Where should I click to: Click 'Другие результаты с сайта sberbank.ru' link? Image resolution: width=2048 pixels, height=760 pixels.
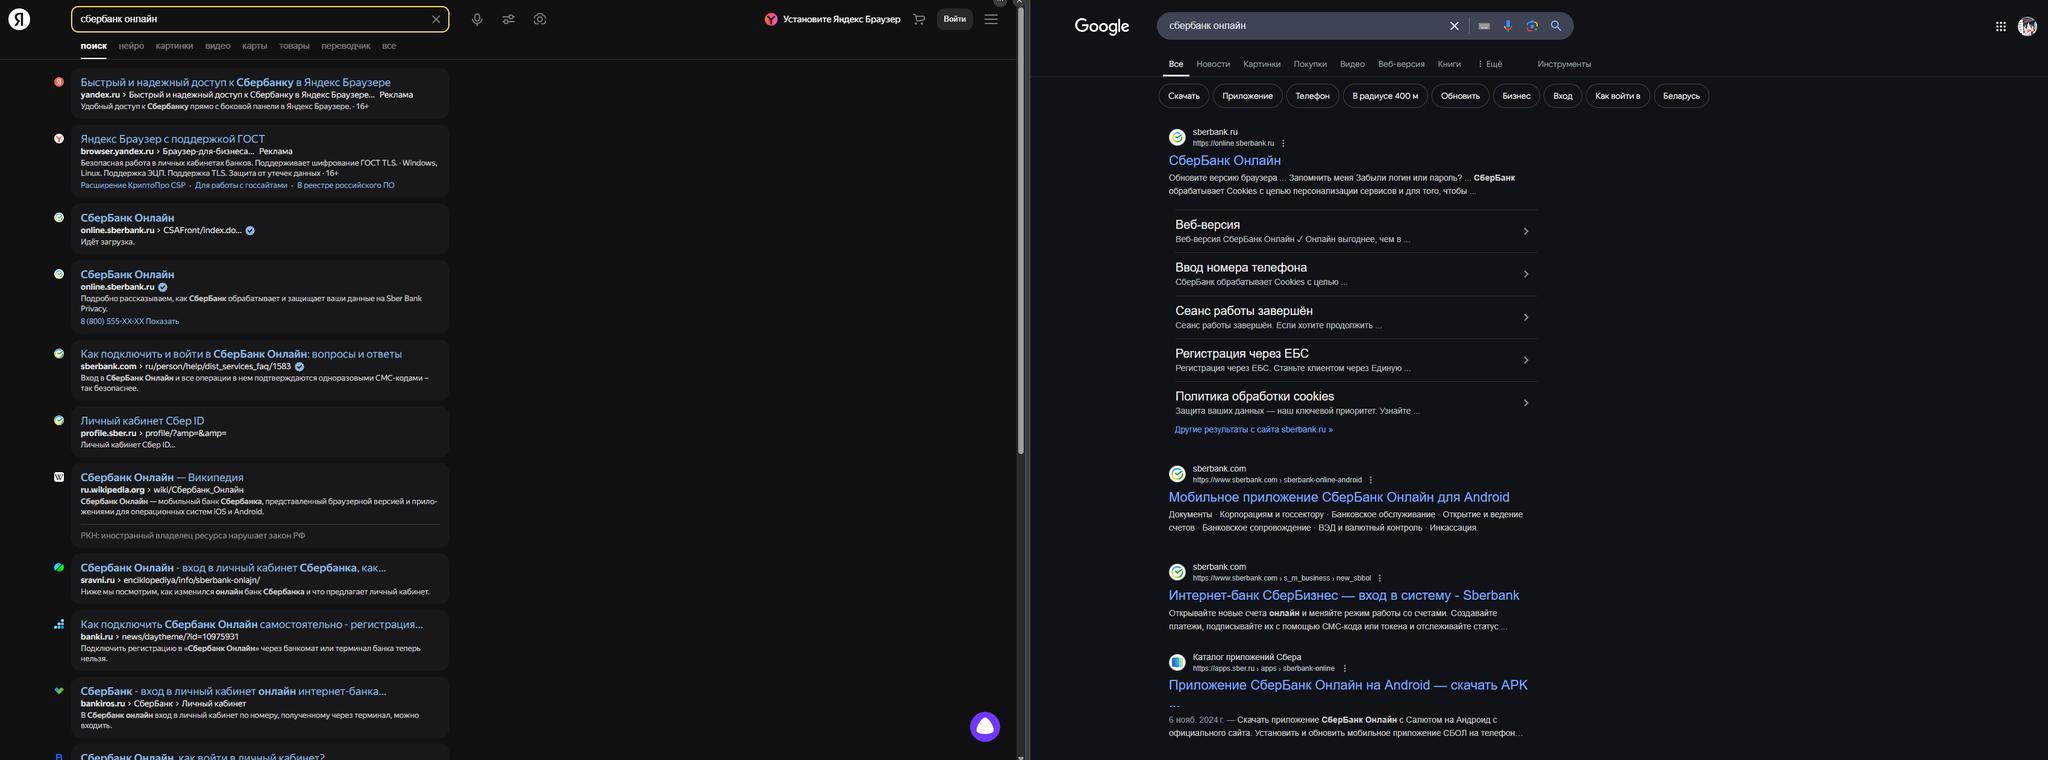[1253, 430]
